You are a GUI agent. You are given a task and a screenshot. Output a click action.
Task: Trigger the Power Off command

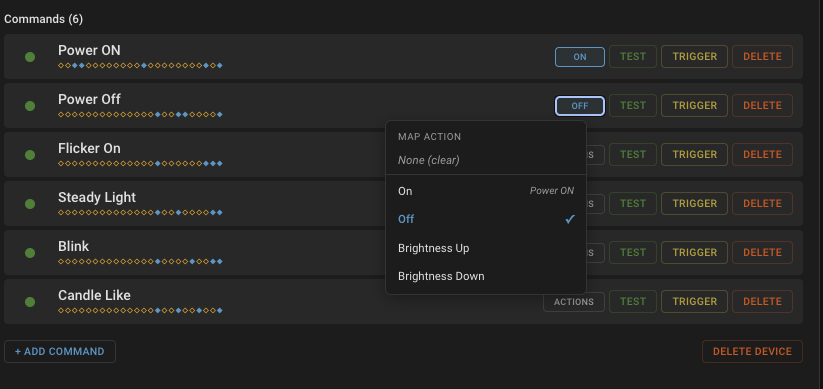tap(694, 106)
